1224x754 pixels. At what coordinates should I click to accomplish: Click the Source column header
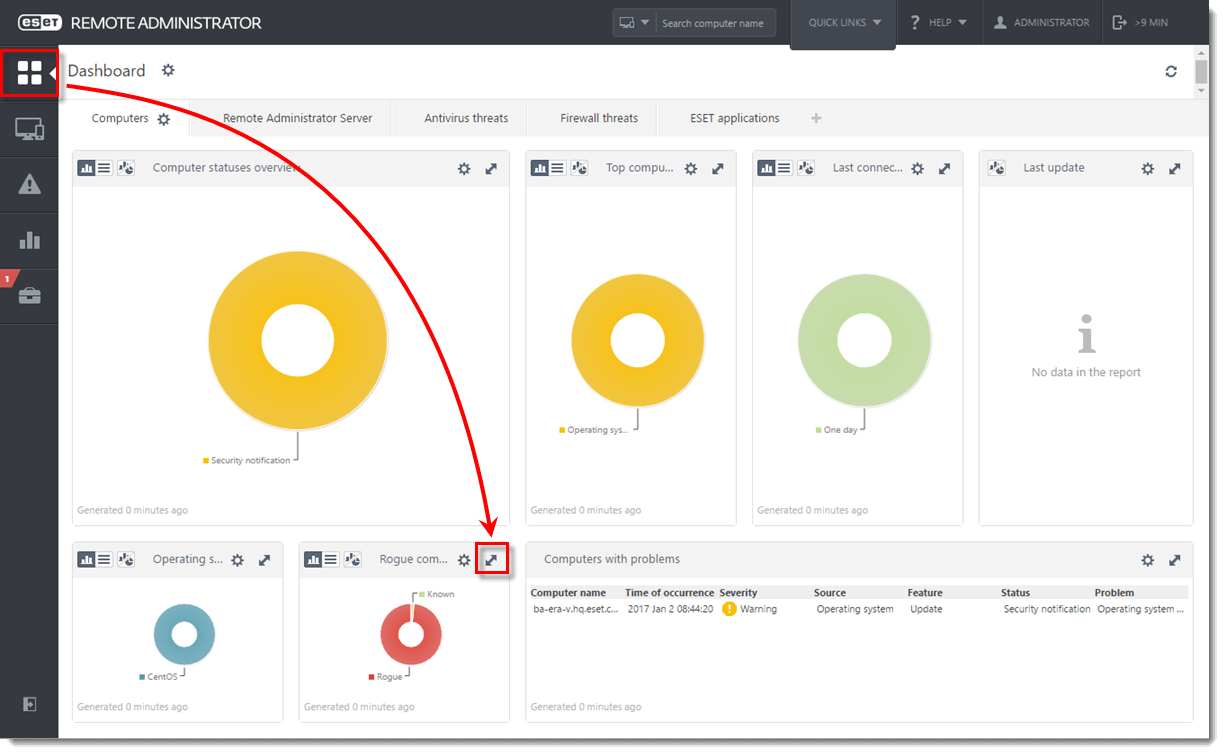point(830,593)
